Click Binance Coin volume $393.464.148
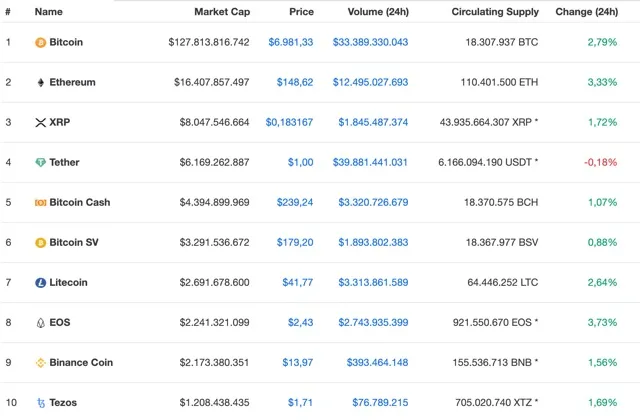This screenshot has height=420, width=640. tap(378, 362)
